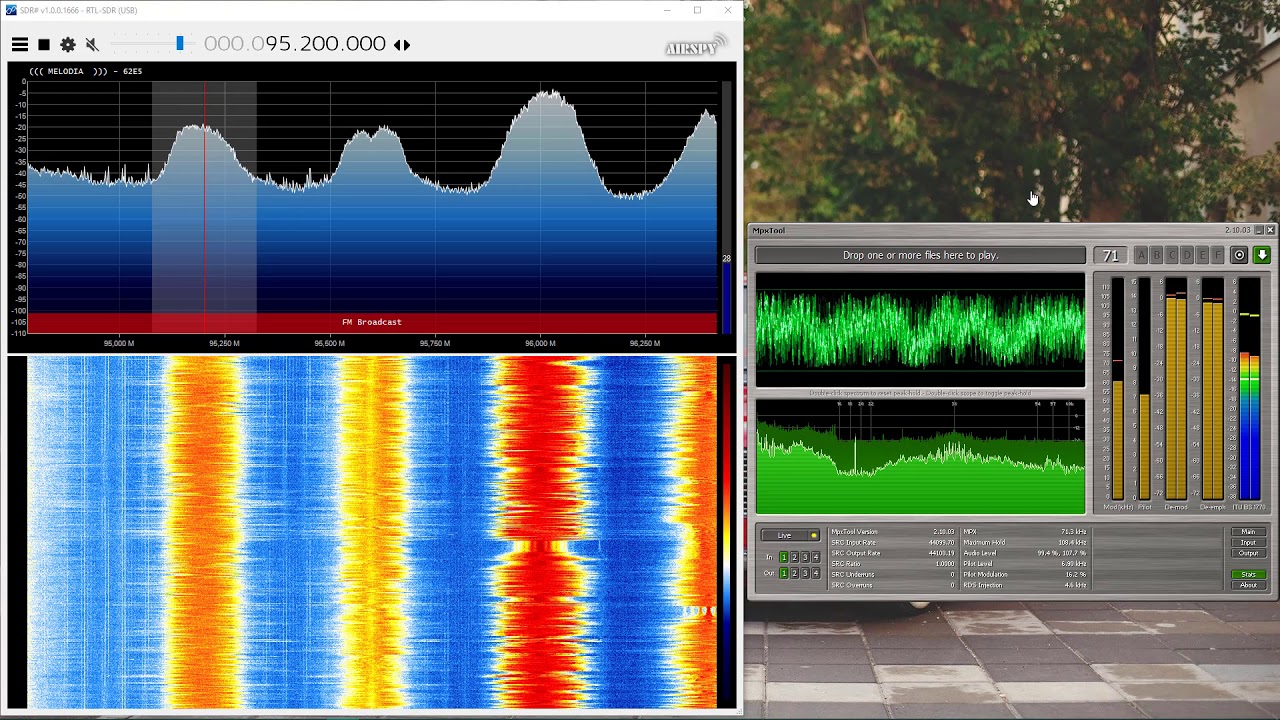1280x720 pixels.
Task: Click the MpxTool record circle icon
Action: 1239,255
